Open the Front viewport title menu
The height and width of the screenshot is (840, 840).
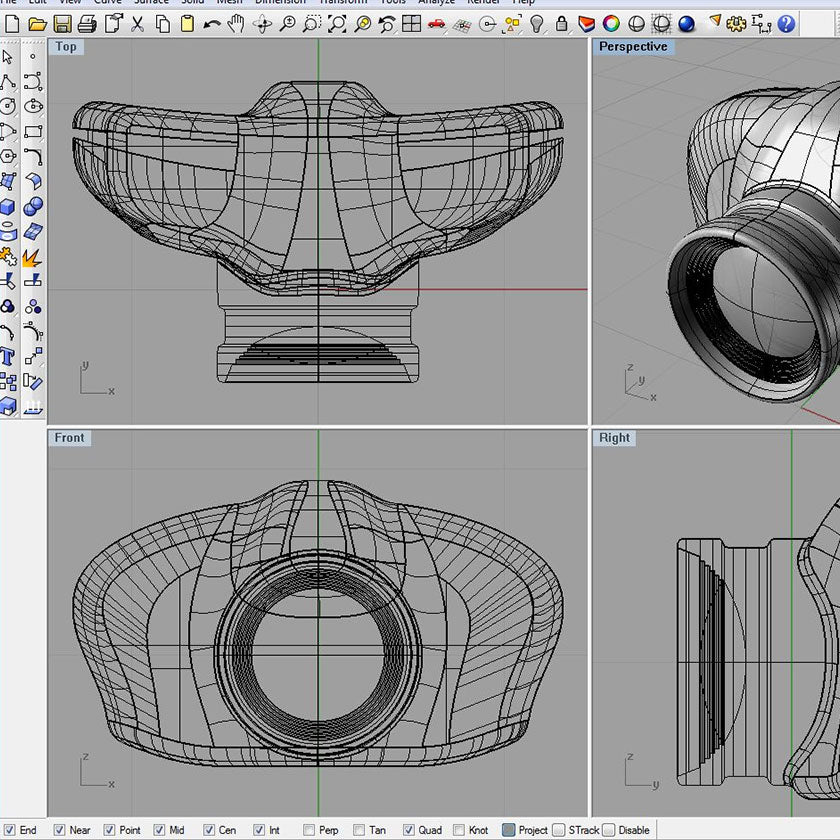click(x=70, y=438)
